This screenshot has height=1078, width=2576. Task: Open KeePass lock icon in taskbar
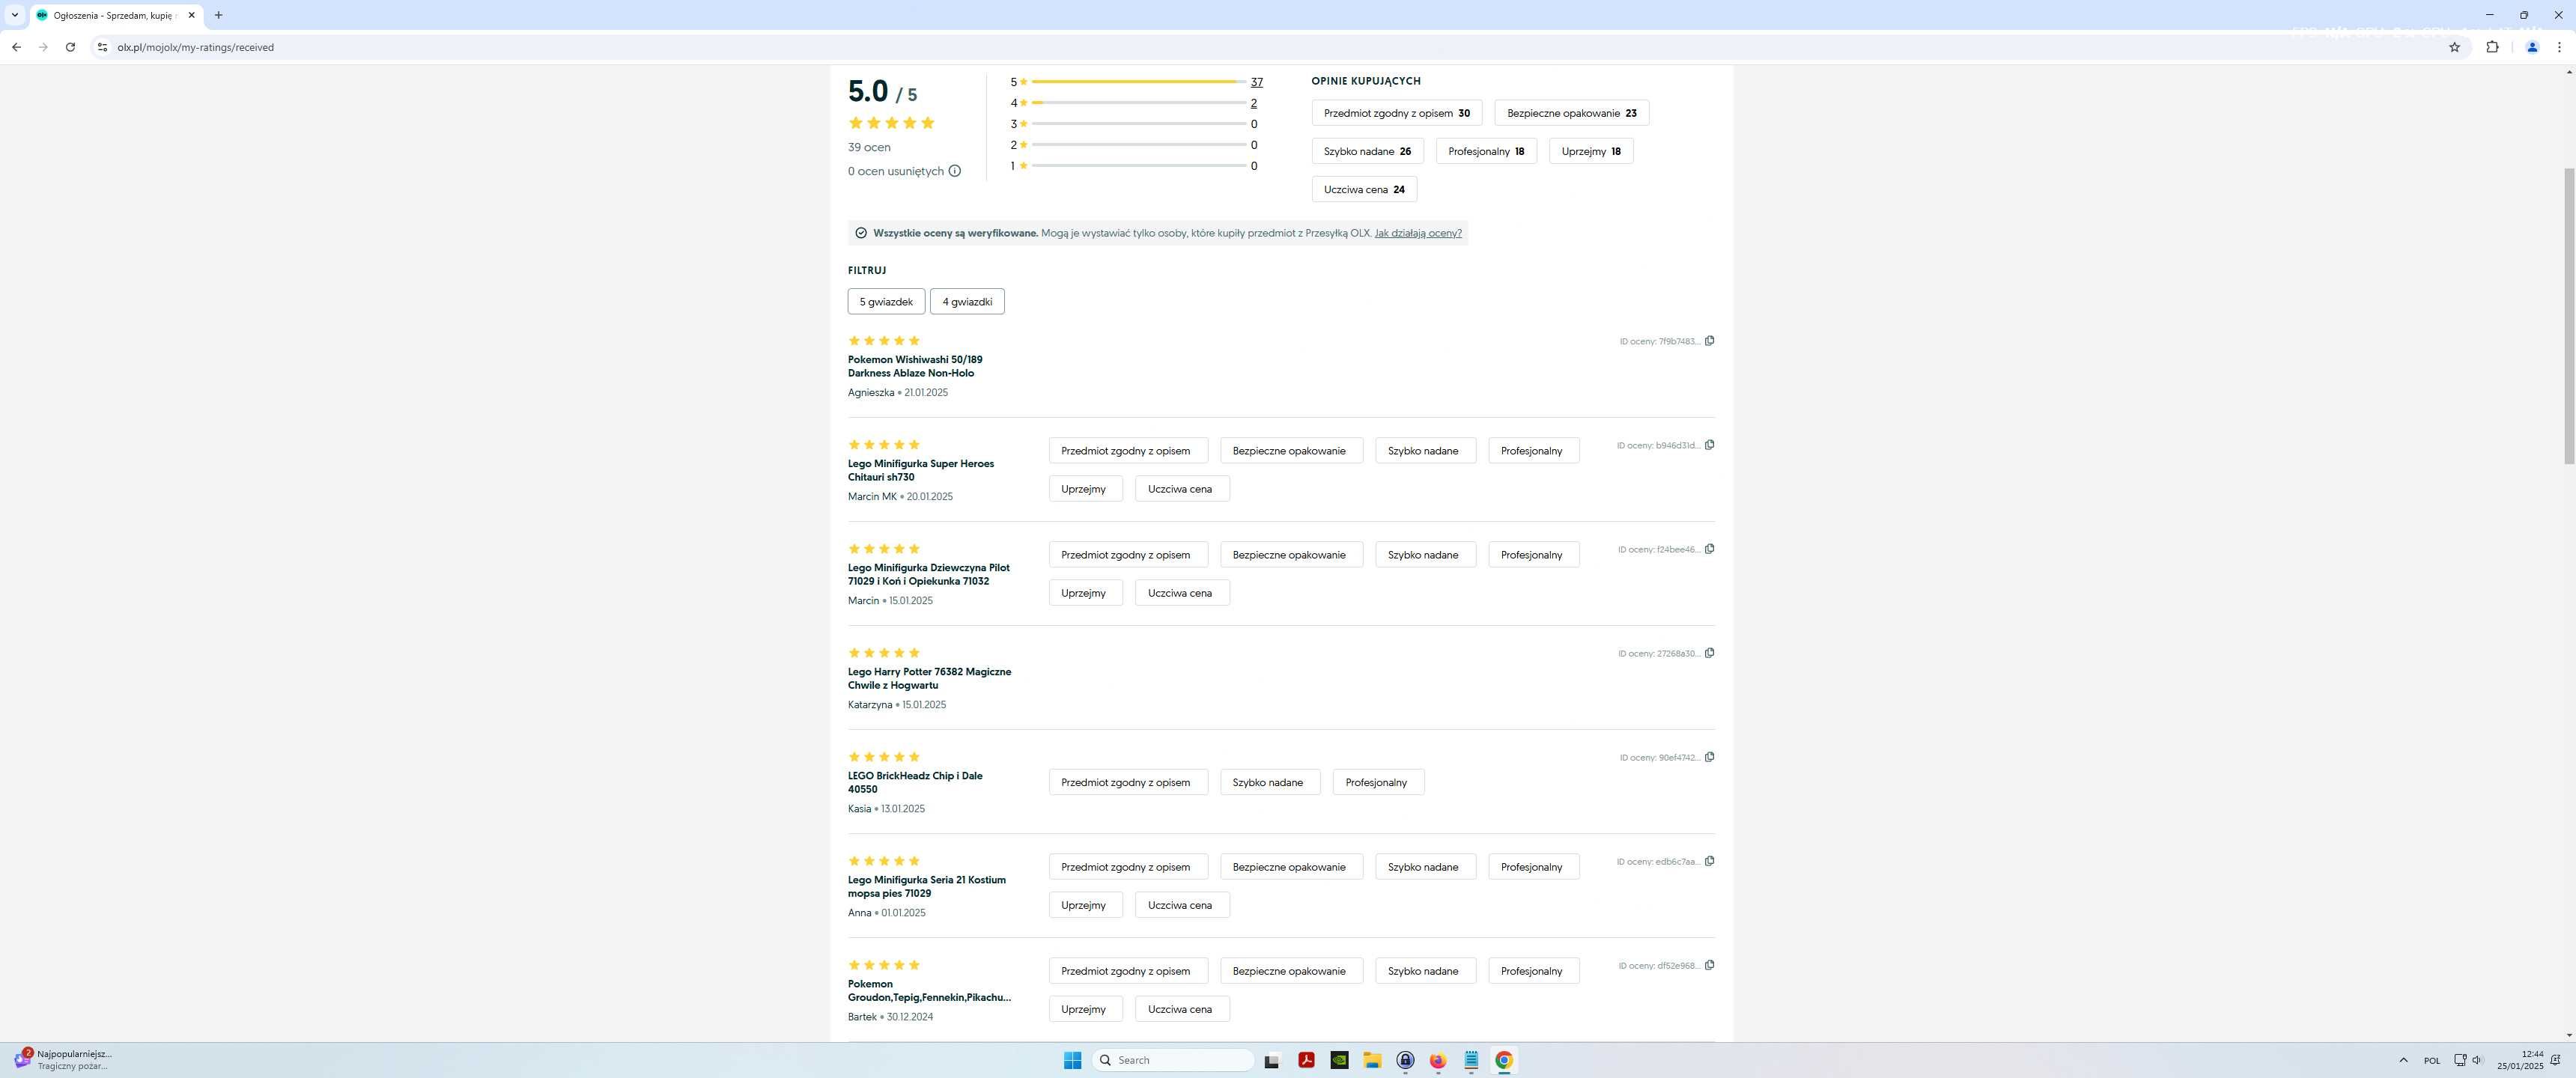(x=1405, y=1060)
